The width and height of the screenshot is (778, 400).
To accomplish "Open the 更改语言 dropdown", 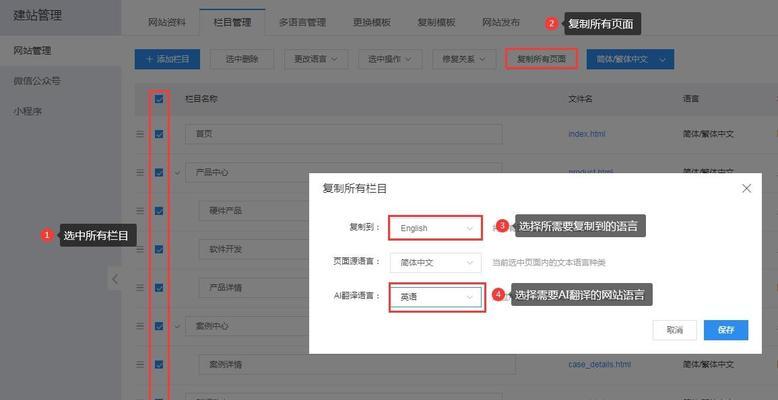I will [316, 59].
